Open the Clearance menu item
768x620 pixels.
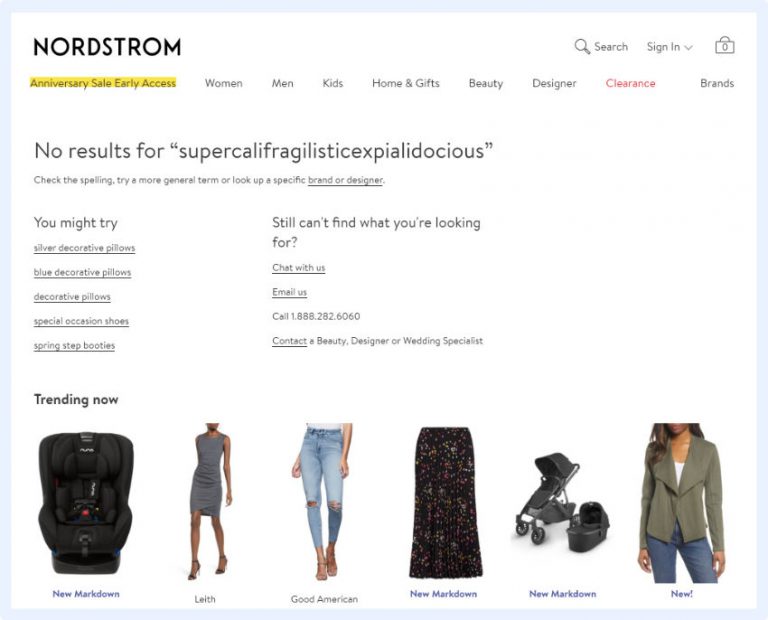[x=630, y=83]
